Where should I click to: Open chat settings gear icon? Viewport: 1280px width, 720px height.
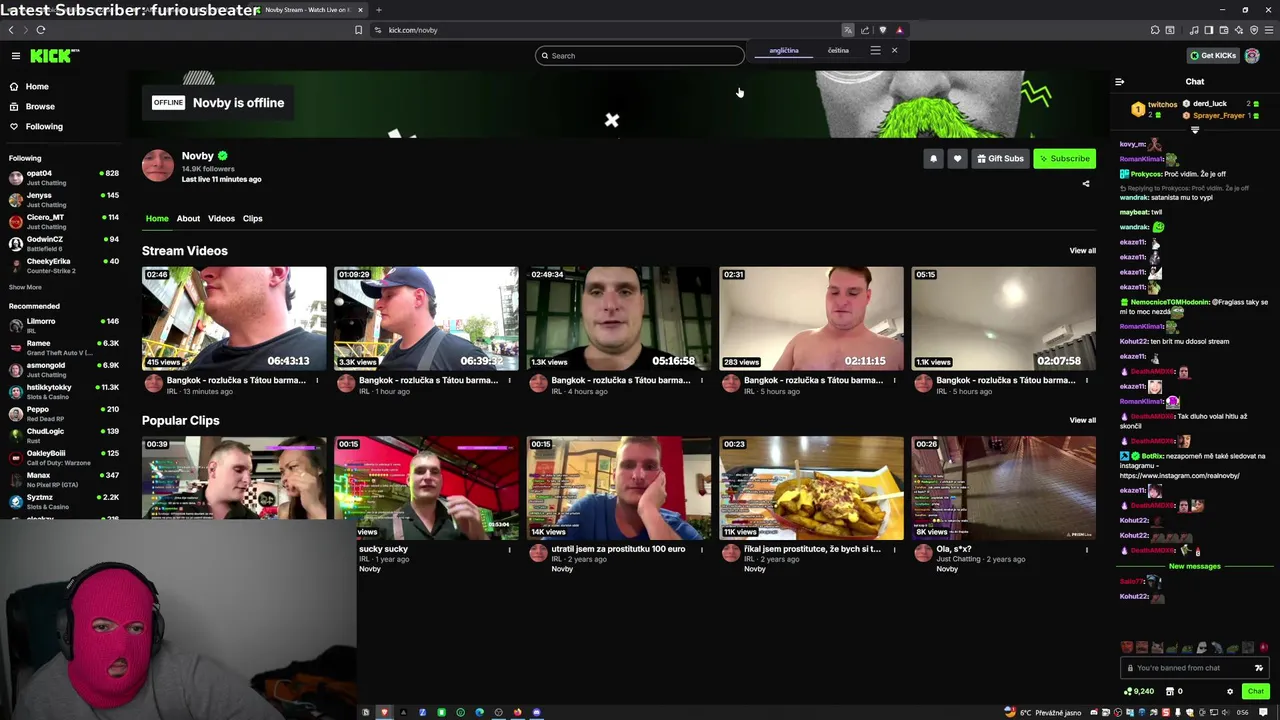1230,691
